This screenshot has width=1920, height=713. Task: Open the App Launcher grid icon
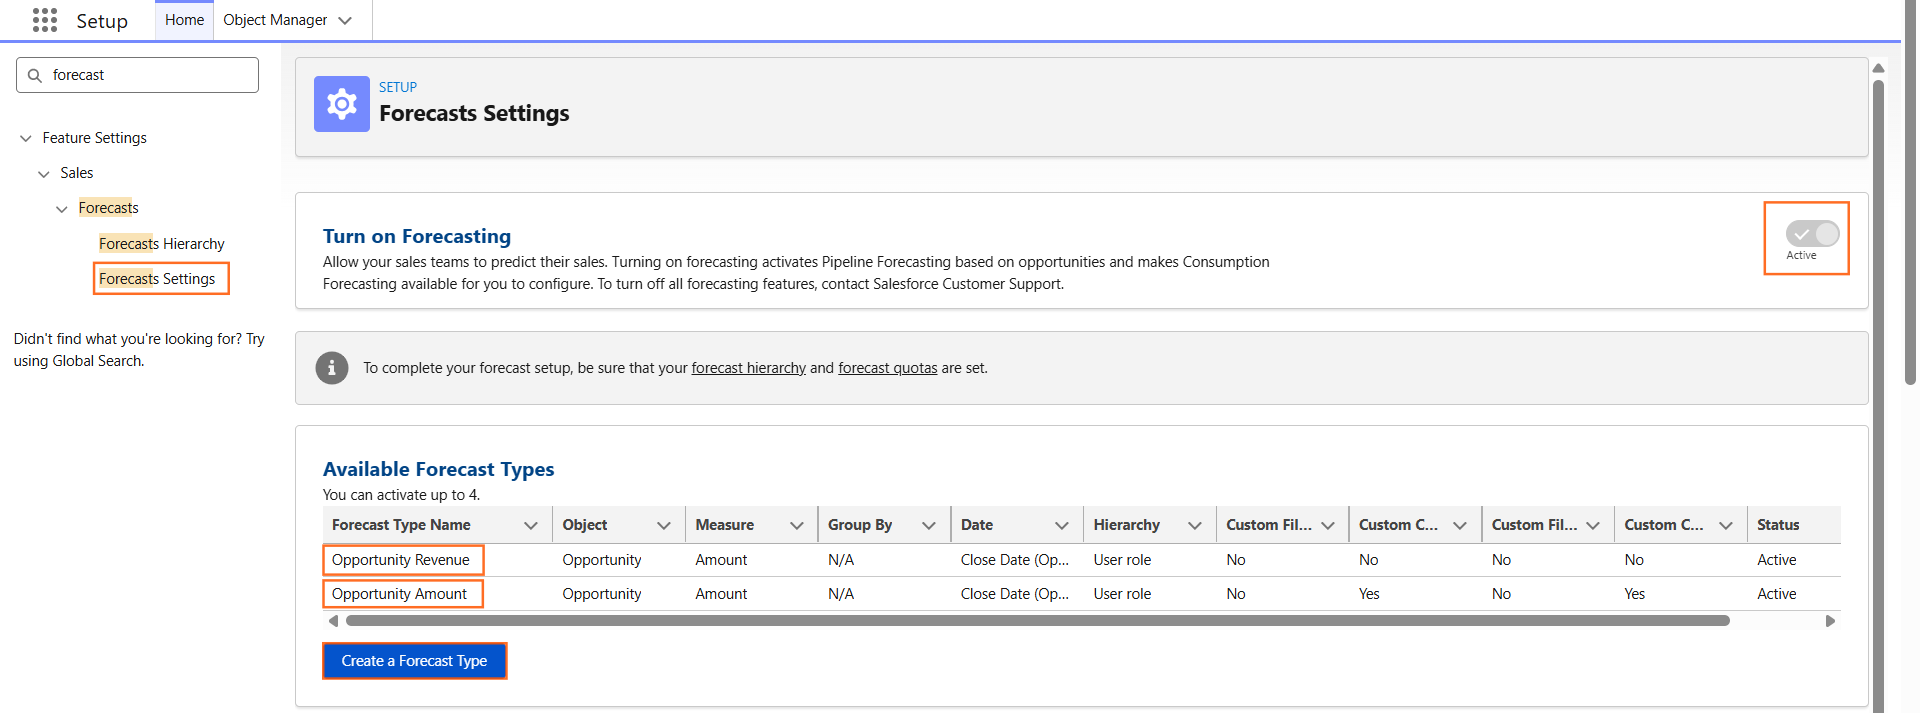[45, 20]
